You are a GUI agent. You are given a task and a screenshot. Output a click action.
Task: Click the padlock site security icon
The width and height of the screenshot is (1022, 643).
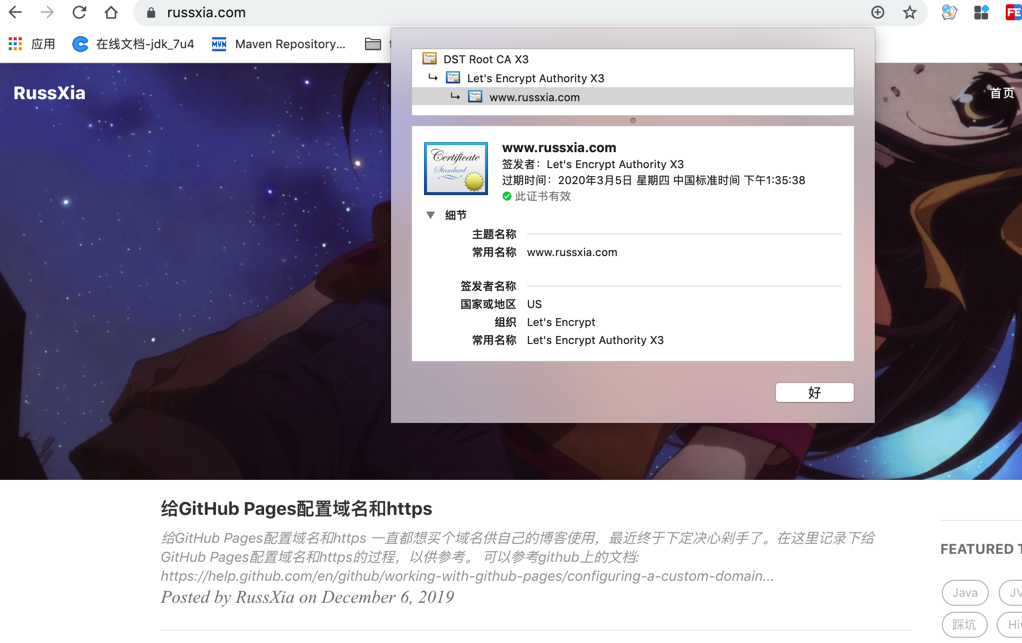click(x=151, y=12)
